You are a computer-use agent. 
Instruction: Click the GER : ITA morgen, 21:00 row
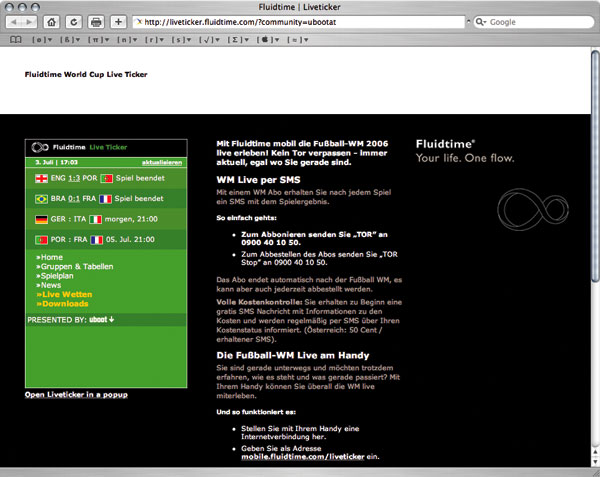pyautogui.click(x=106, y=219)
